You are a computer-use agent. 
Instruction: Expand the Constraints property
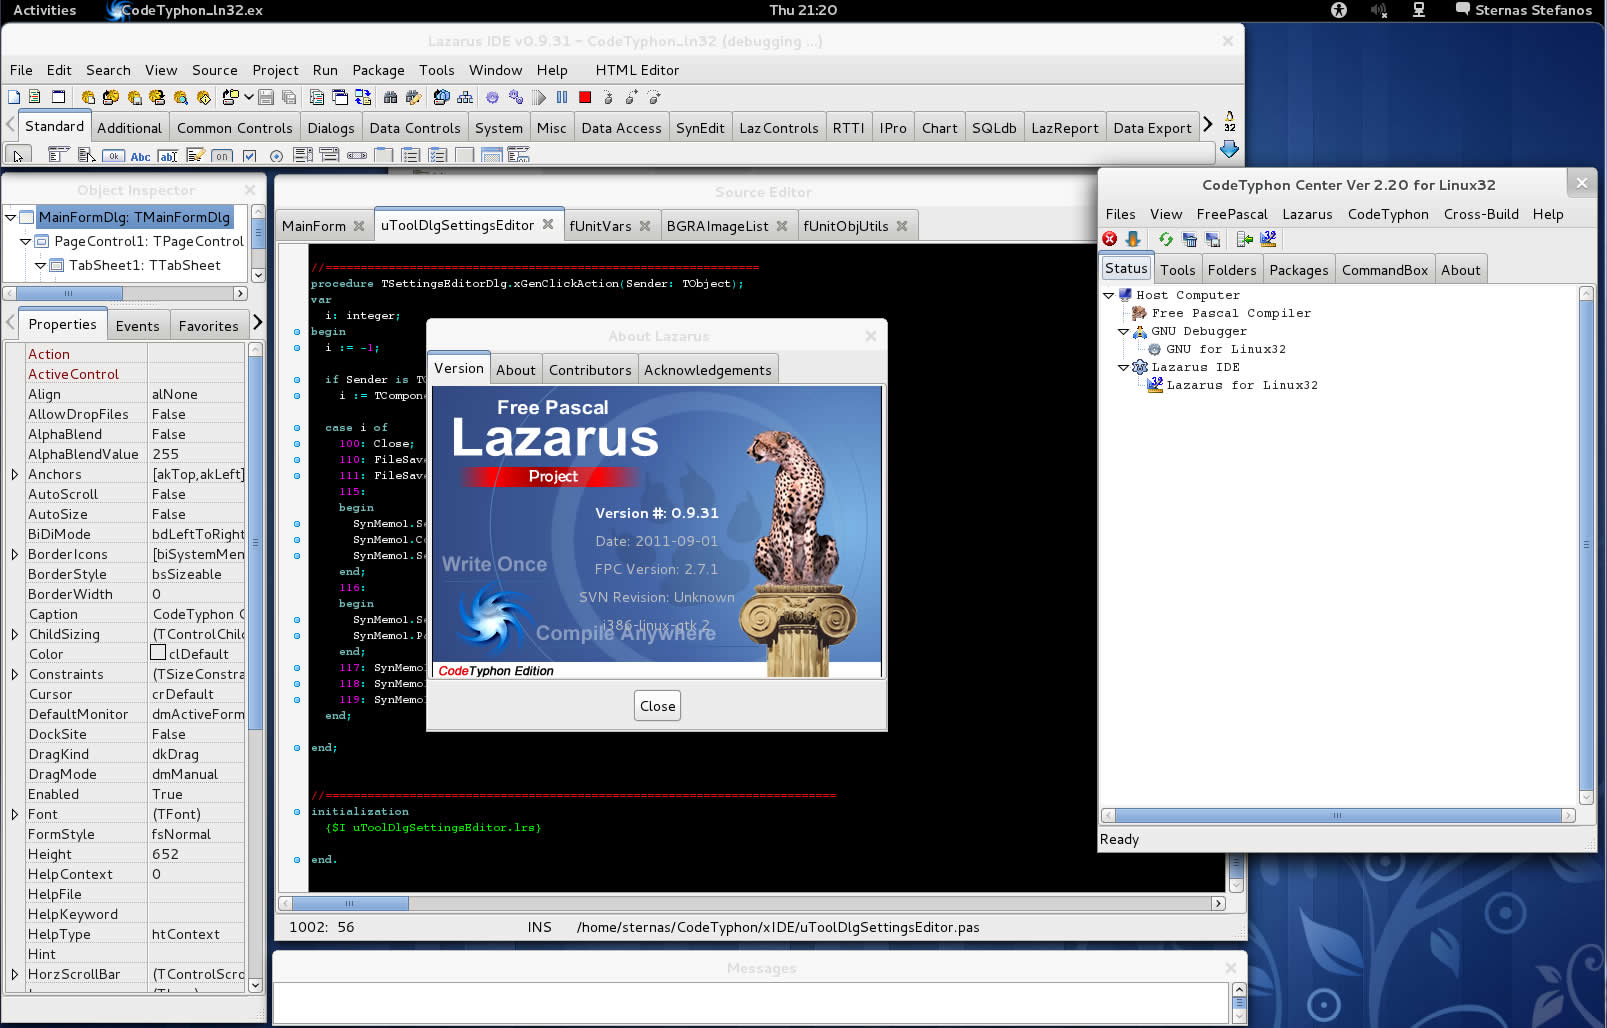[15, 674]
